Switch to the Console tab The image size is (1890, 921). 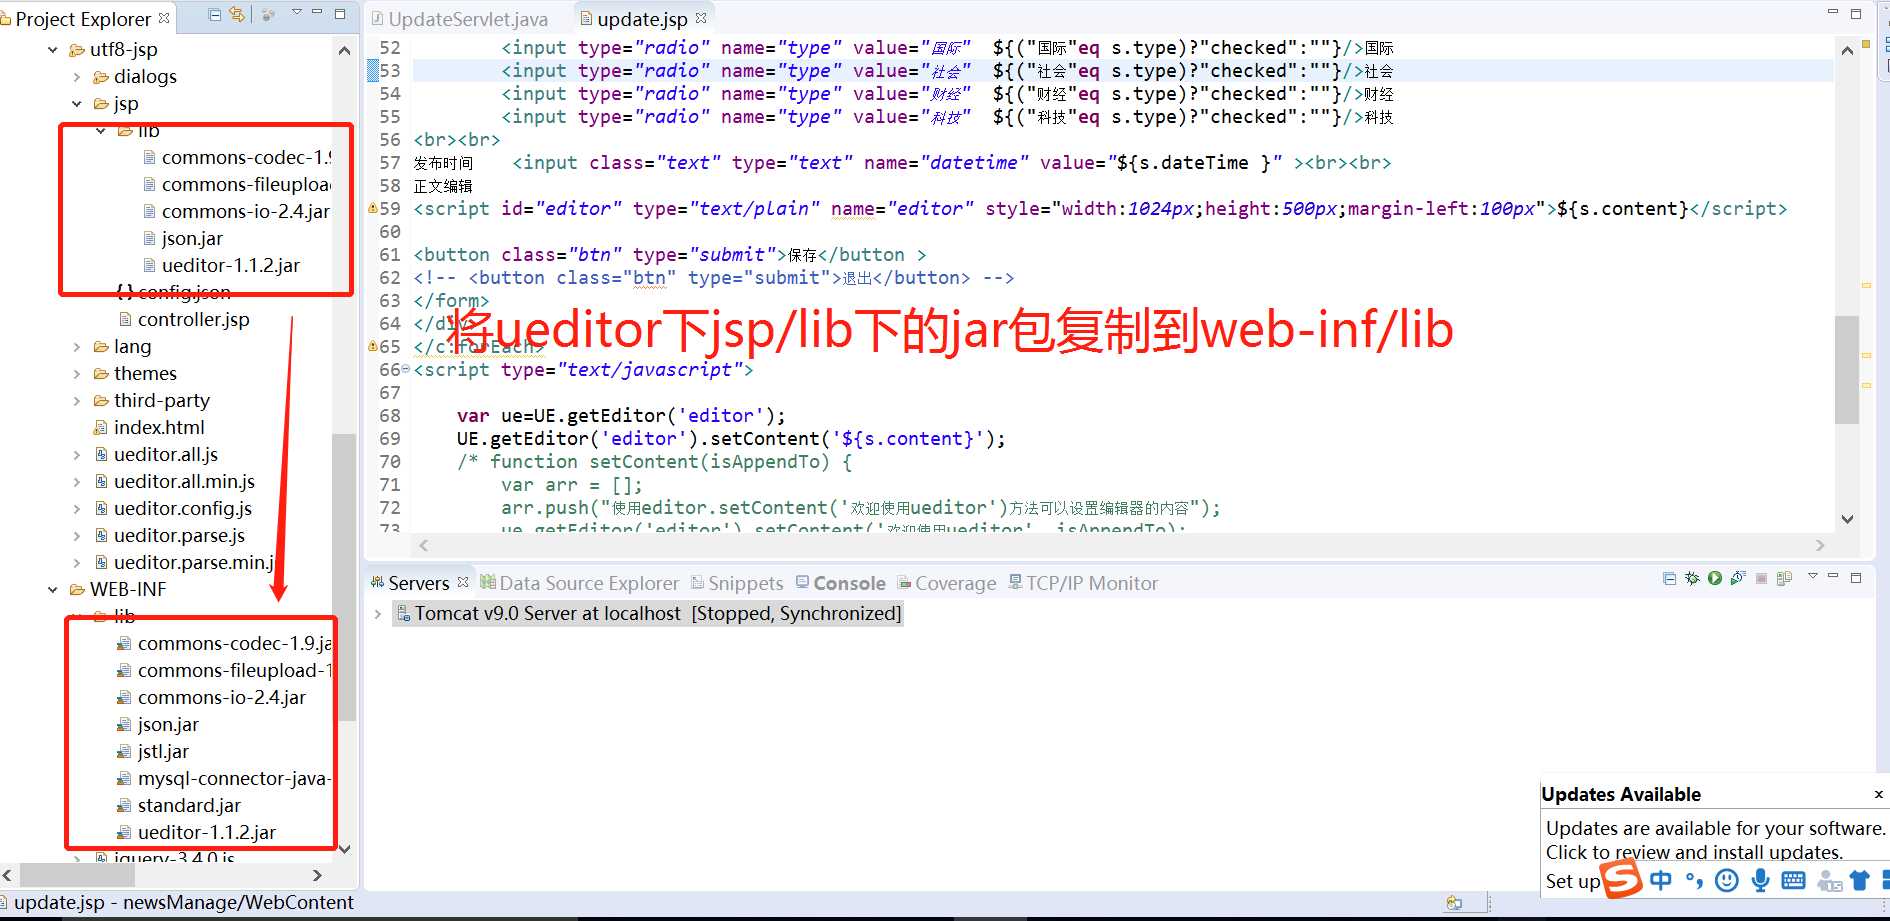click(841, 583)
